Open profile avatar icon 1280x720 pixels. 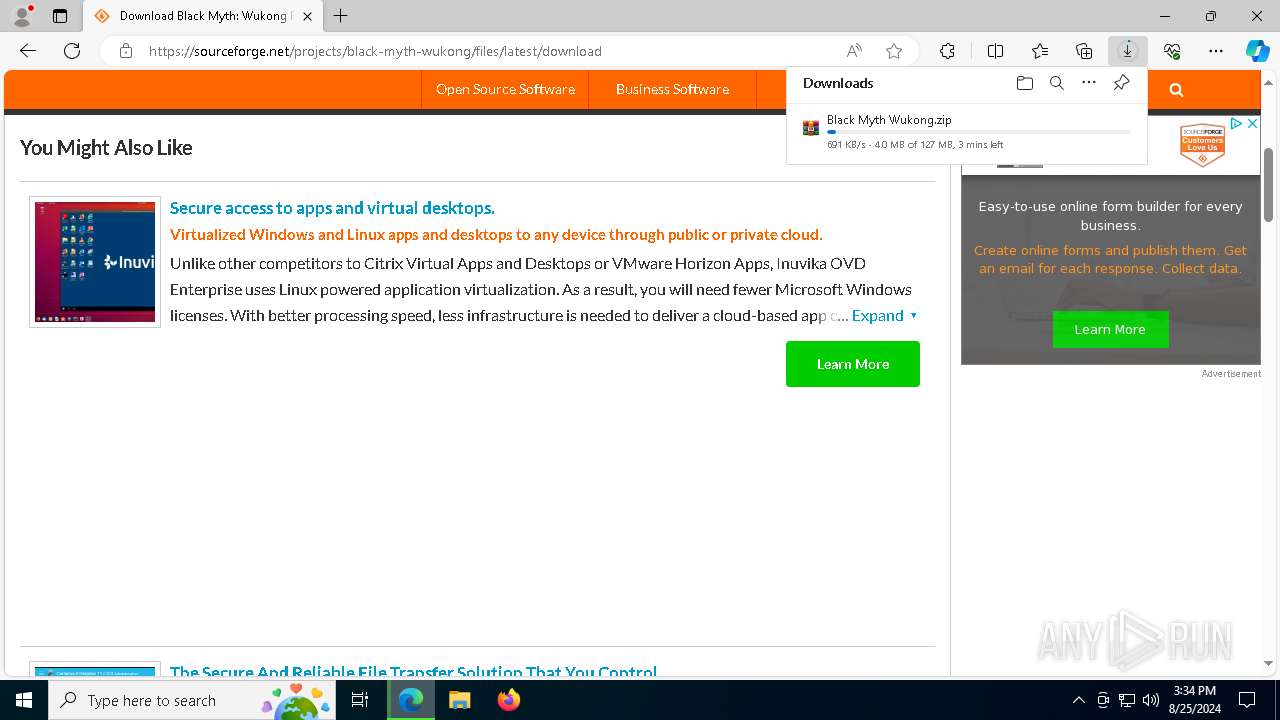[22, 16]
